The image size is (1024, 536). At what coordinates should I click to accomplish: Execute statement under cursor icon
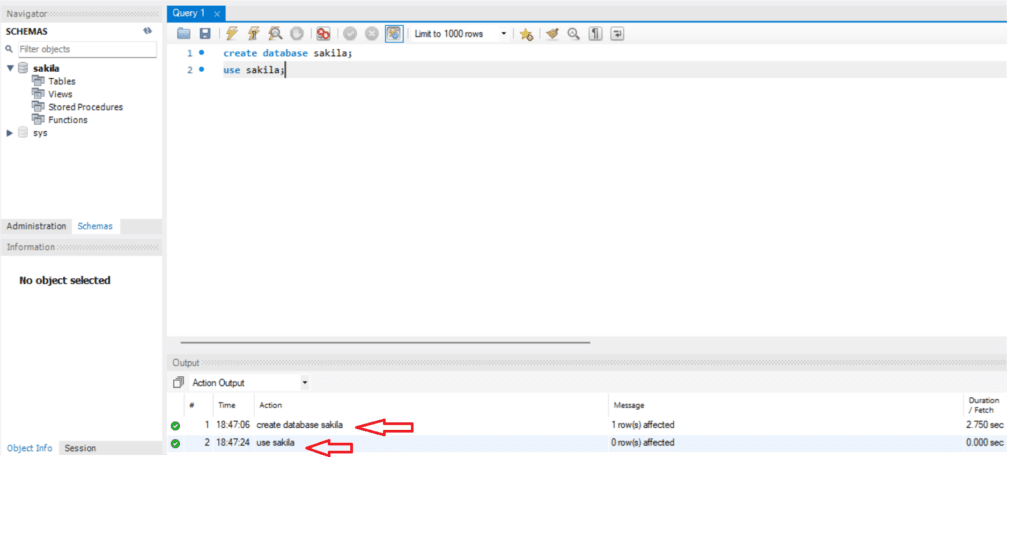[253, 33]
